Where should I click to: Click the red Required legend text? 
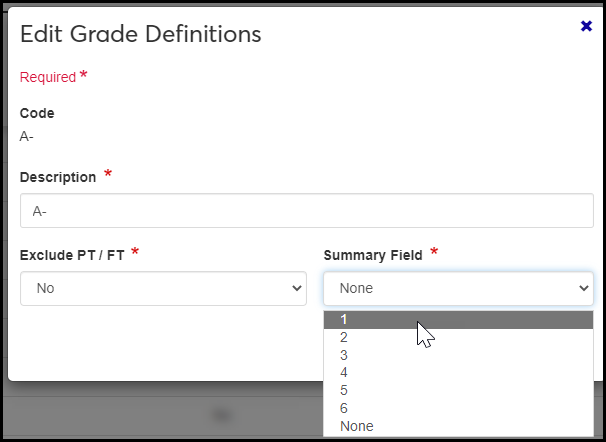pyautogui.click(x=48, y=77)
